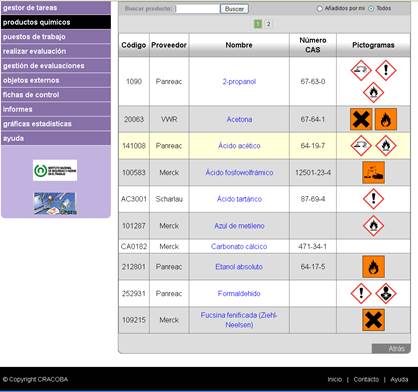Click code cell 109215

click(x=134, y=320)
